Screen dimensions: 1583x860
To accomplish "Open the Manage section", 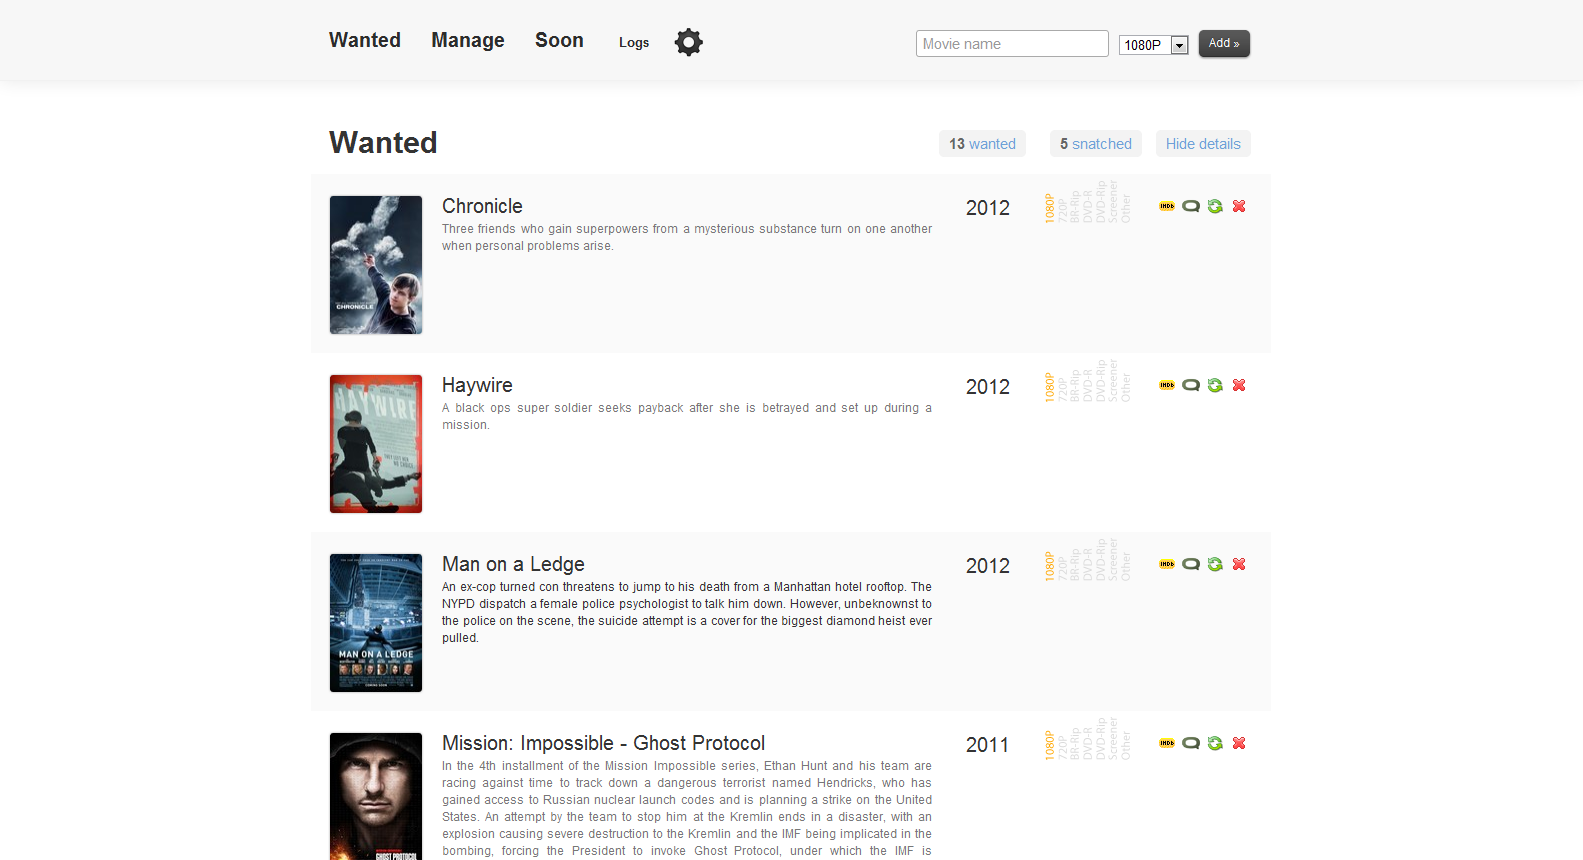I will pyautogui.click(x=468, y=40).
